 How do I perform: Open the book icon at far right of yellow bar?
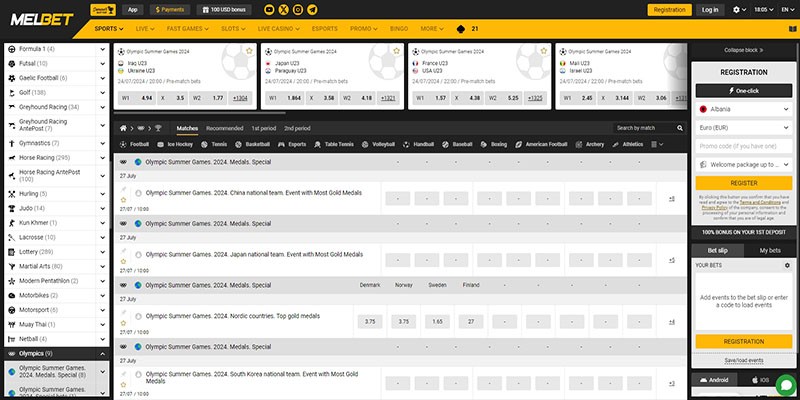[x=792, y=29]
